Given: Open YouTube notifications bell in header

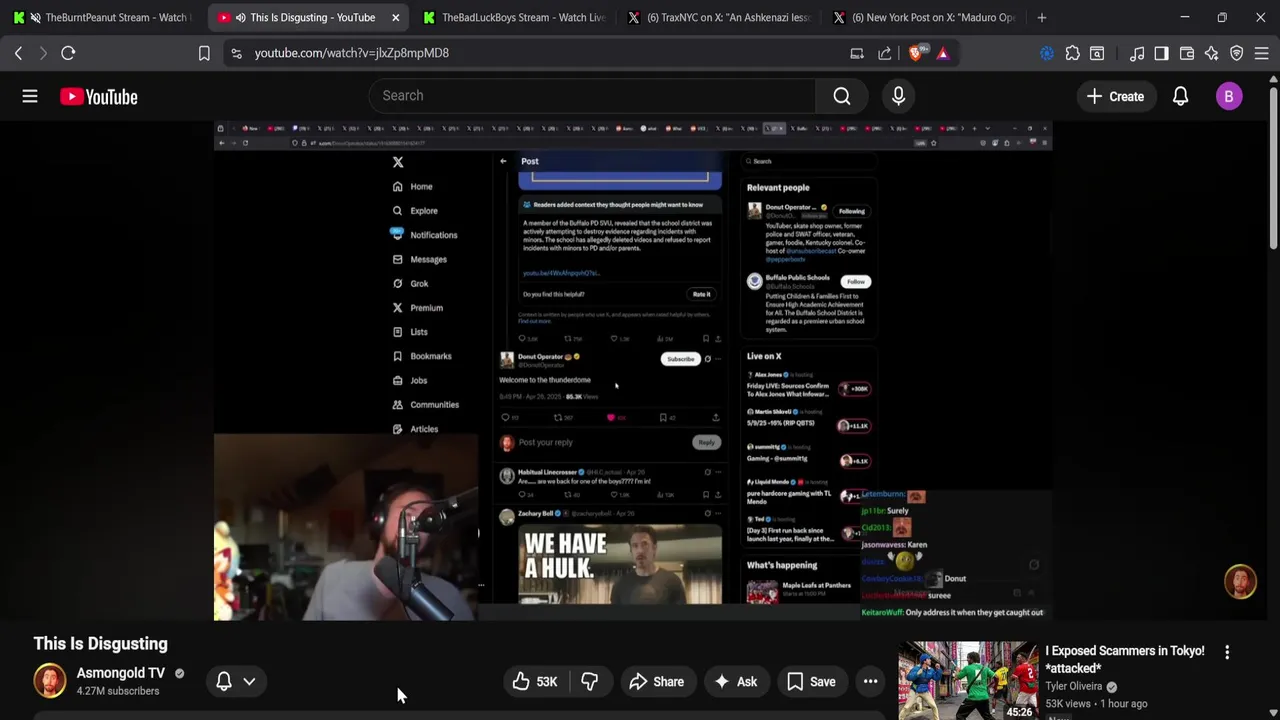Looking at the screenshot, I should pos(1180,96).
